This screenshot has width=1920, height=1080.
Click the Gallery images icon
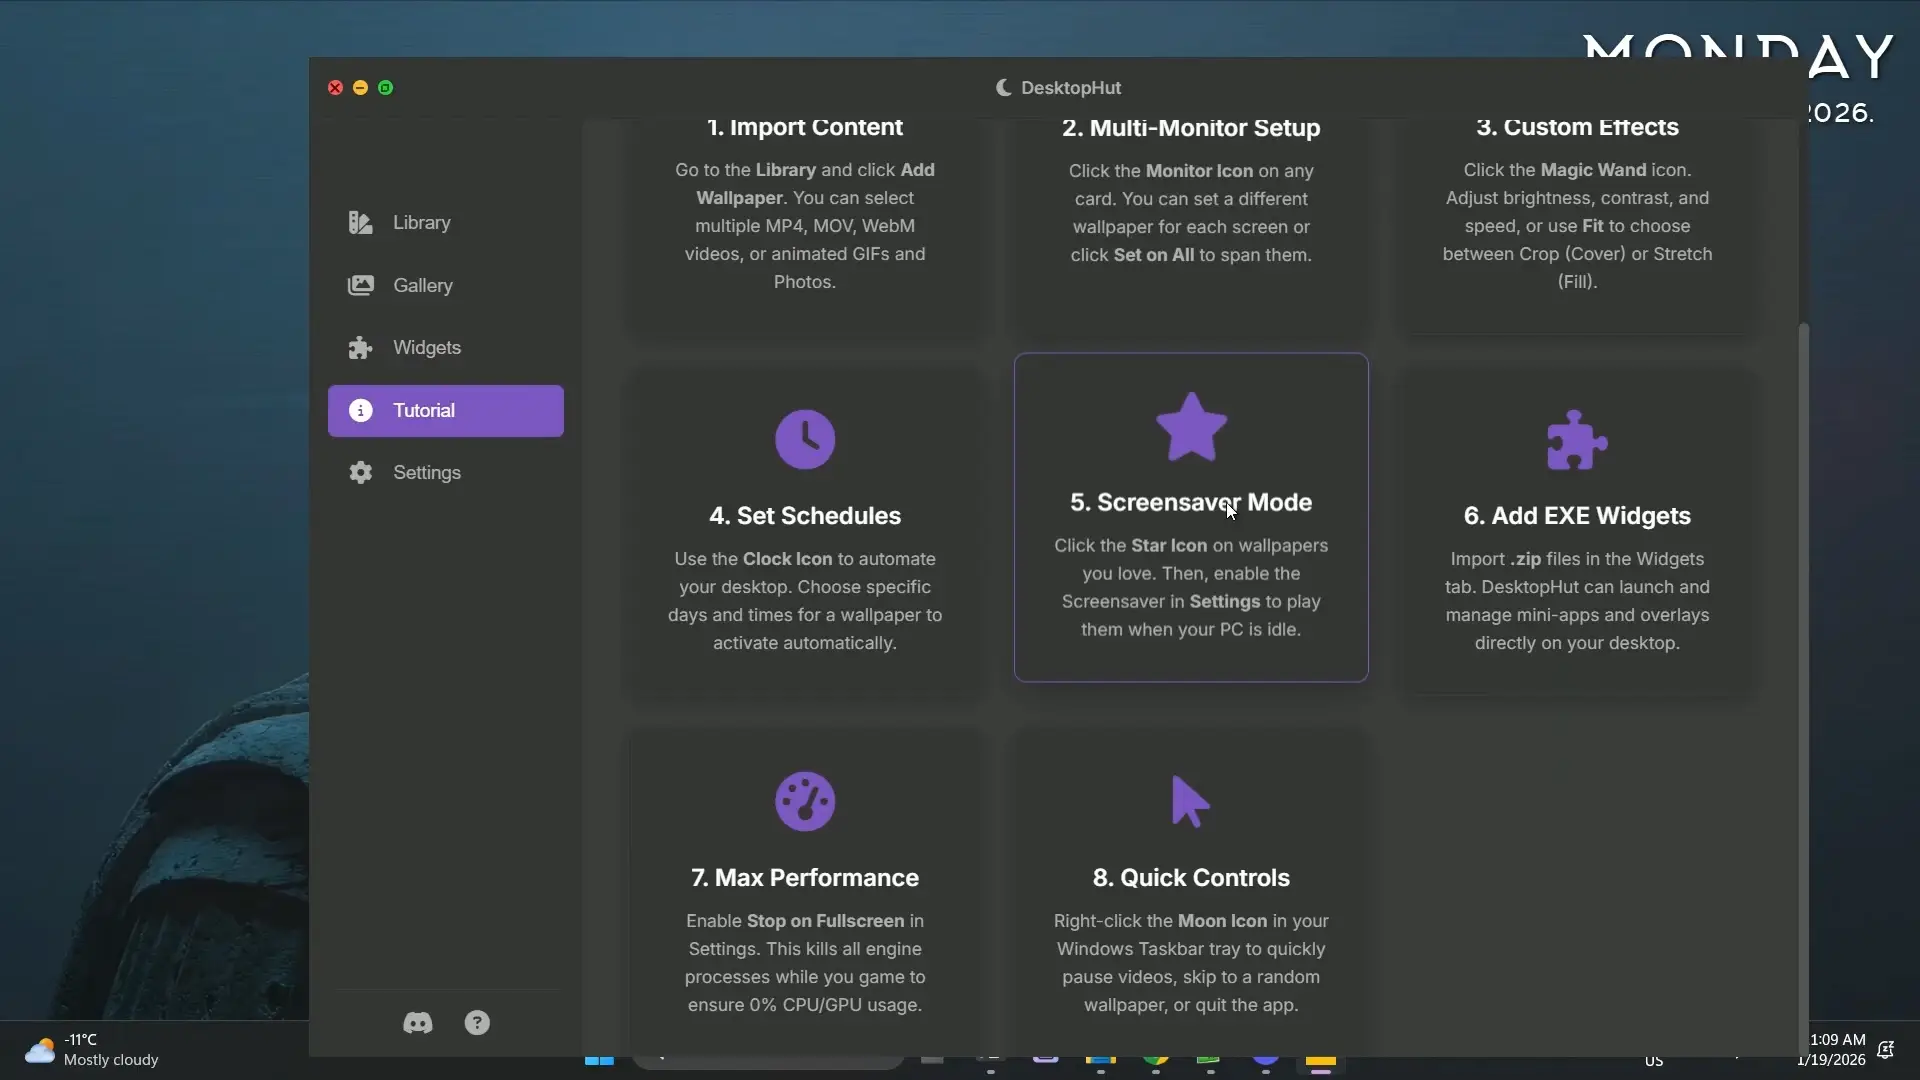[360, 286]
